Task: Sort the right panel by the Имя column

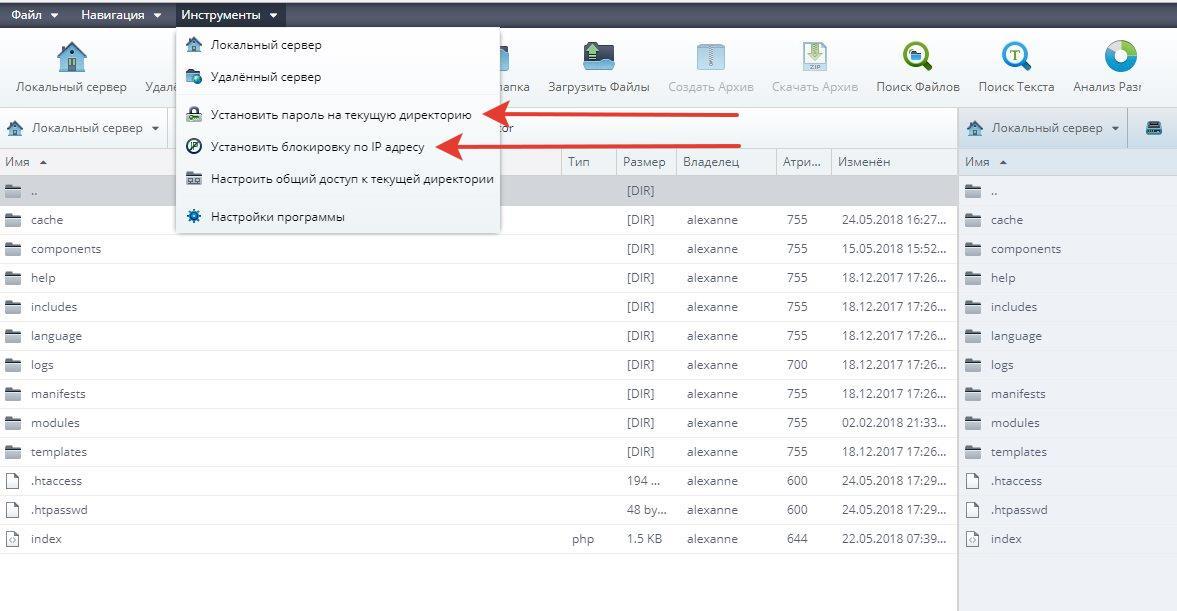Action: coord(986,162)
